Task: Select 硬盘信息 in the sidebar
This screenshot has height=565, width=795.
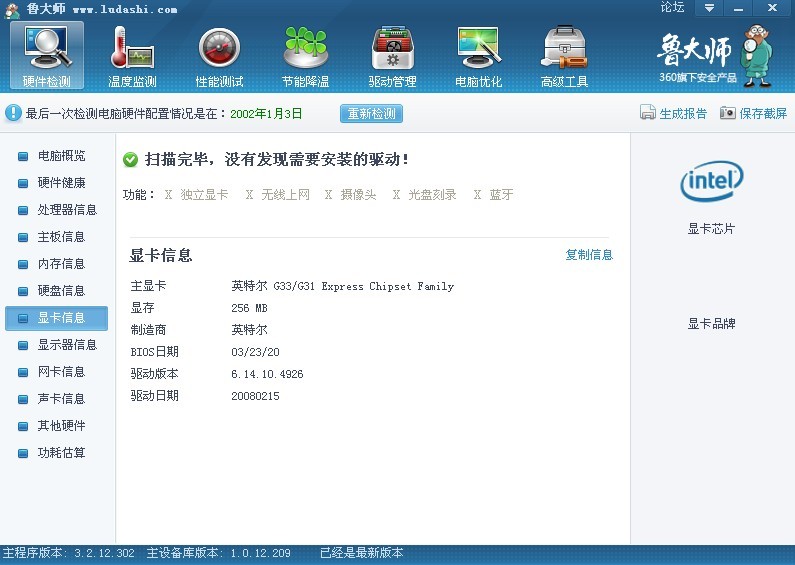Action: (x=61, y=291)
